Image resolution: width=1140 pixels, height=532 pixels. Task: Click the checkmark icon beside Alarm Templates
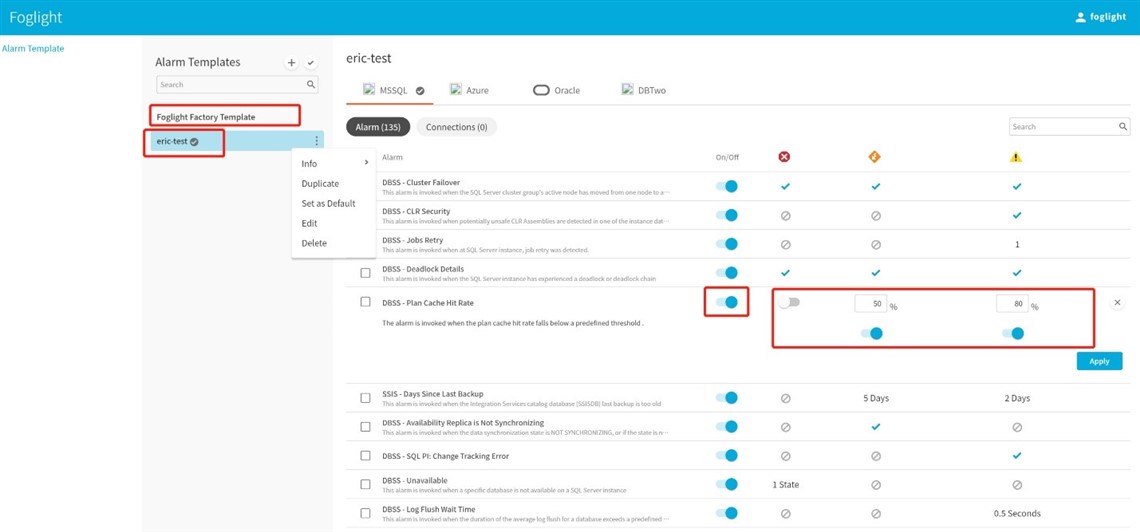(310, 63)
